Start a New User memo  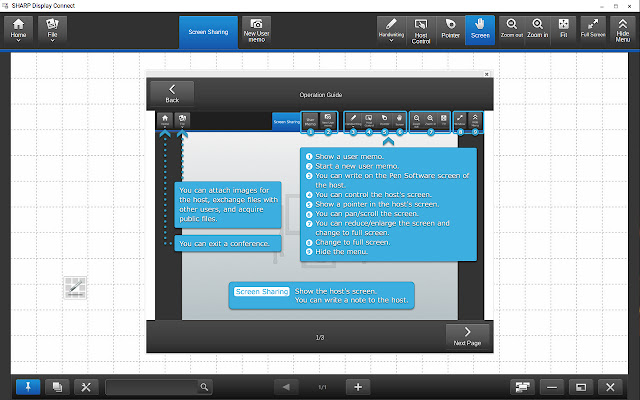tap(256, 30)
